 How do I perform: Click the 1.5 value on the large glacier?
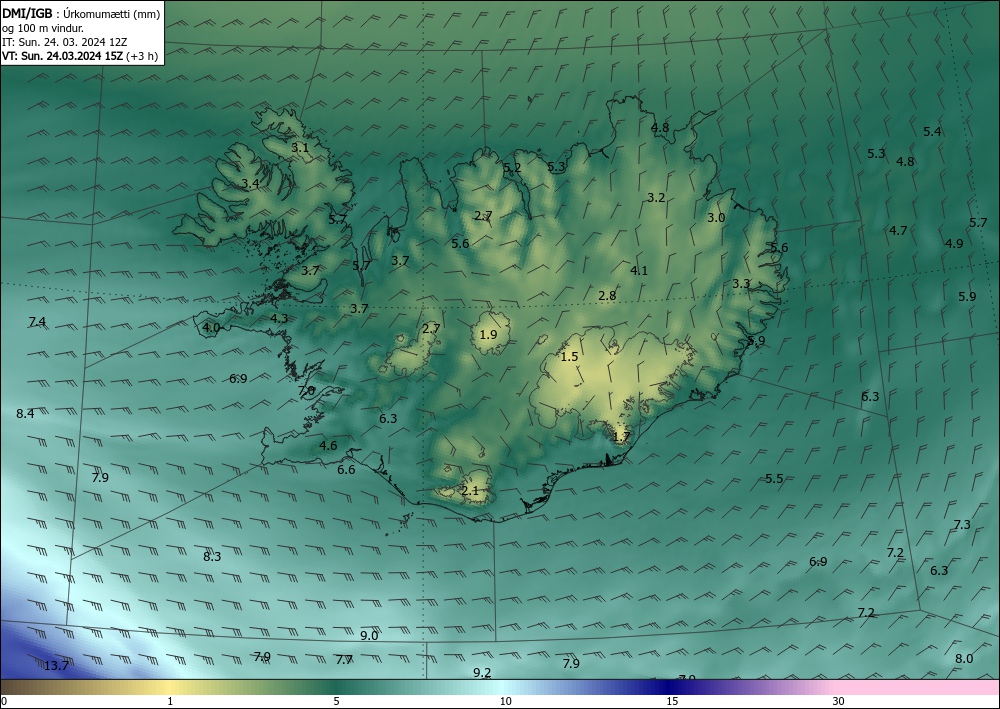point(569,357)
